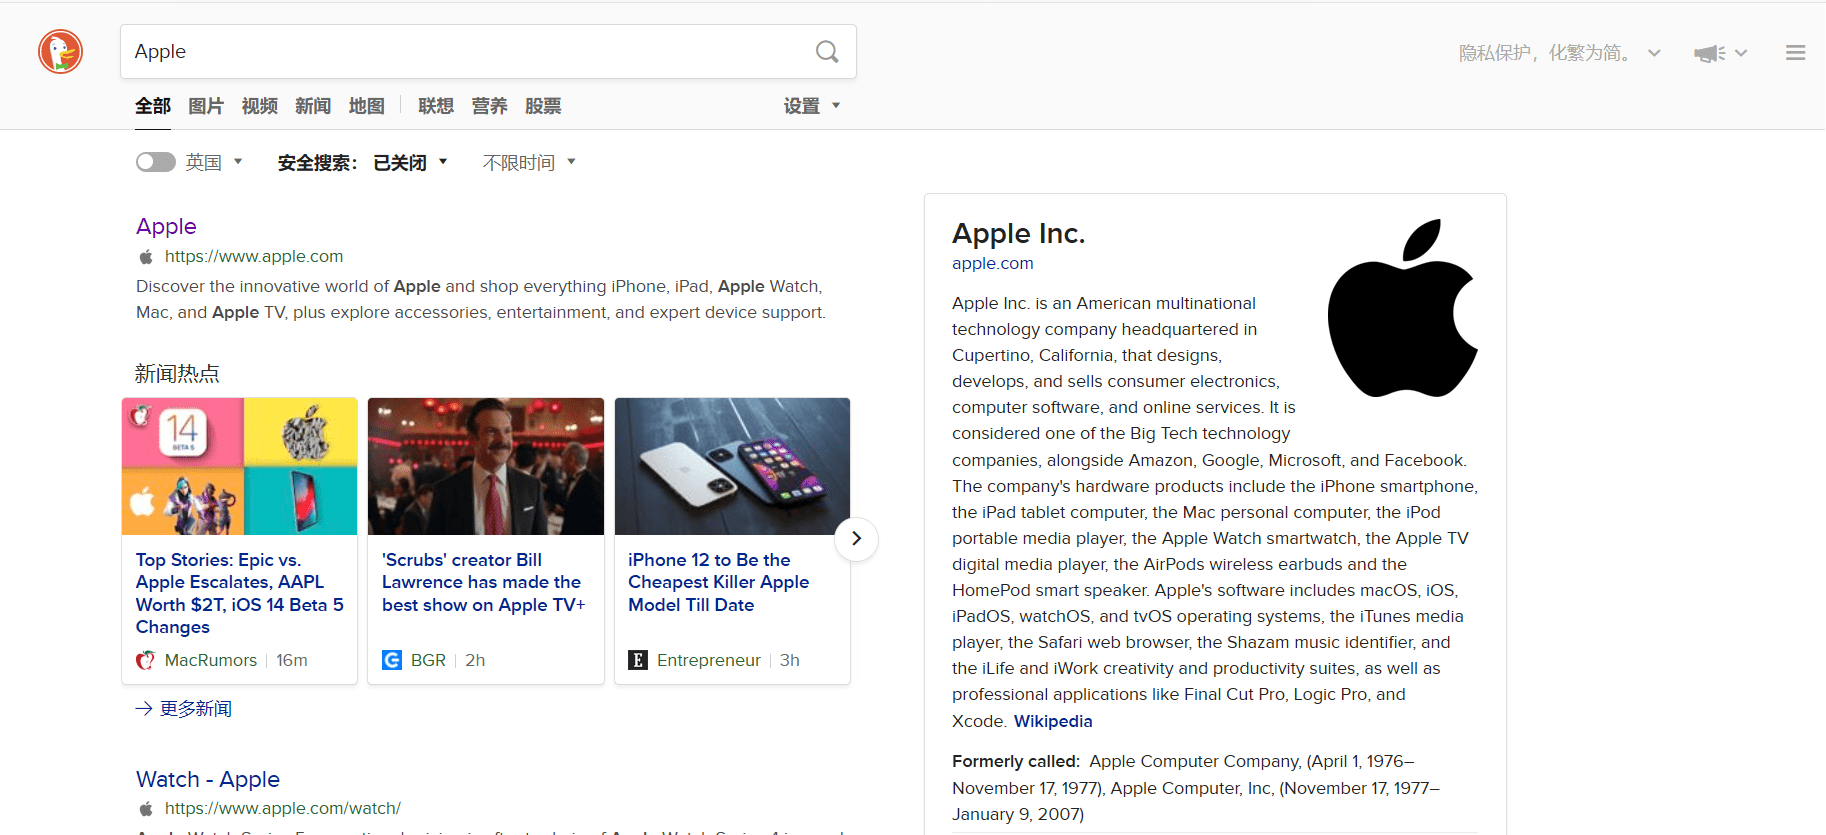Click next arrow on news carousel
Screen dimensions: 1826x835
[856, 539]
